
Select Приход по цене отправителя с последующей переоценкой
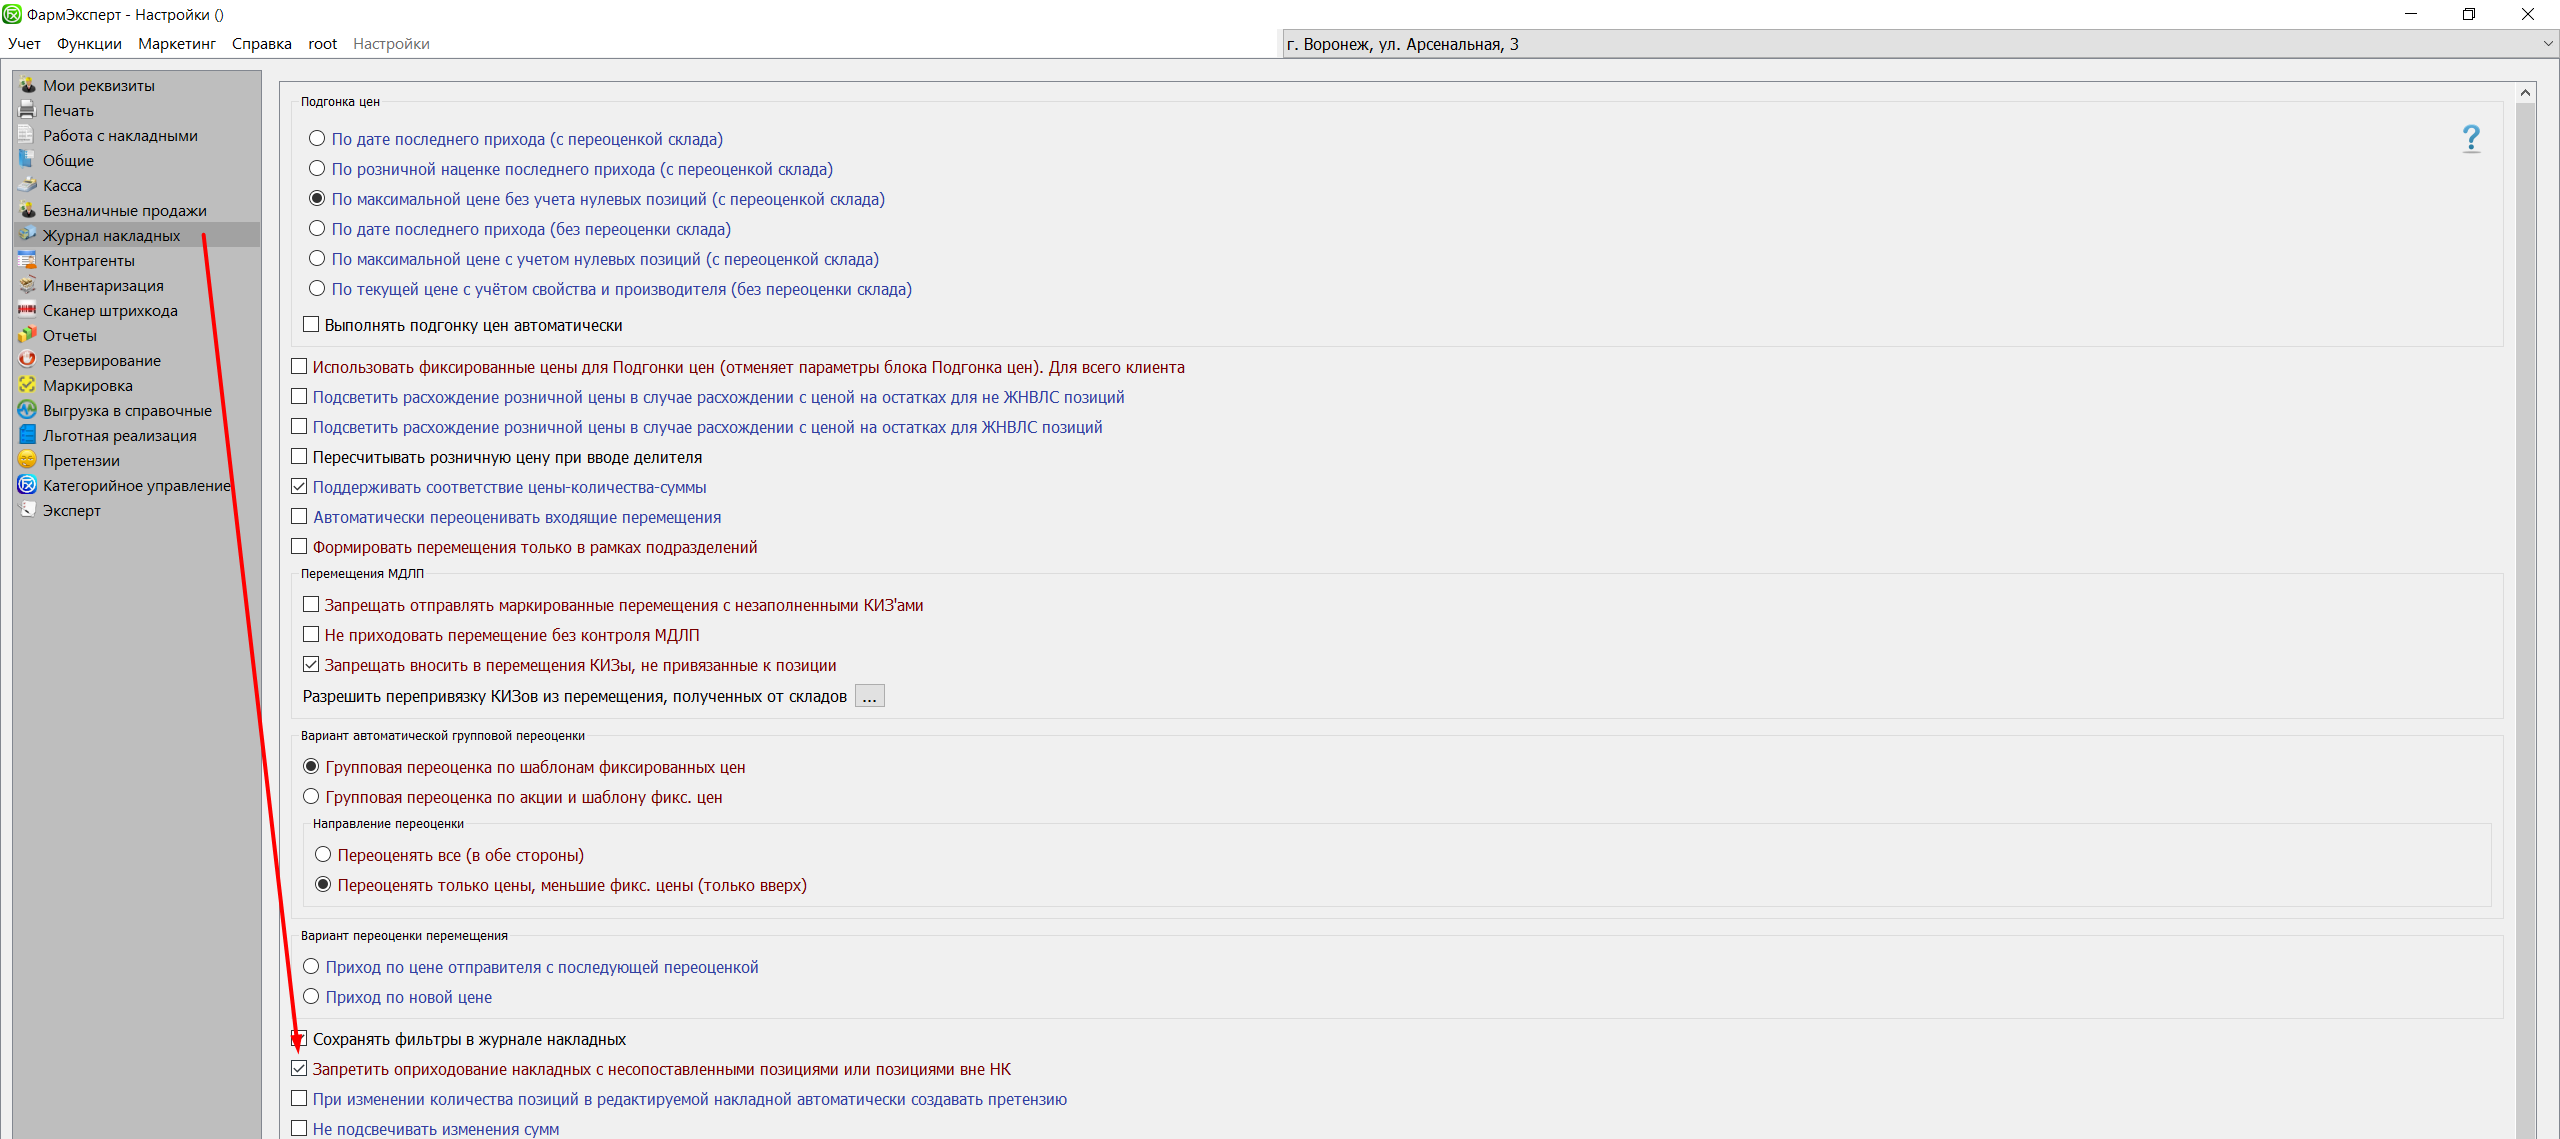[311, 966]
